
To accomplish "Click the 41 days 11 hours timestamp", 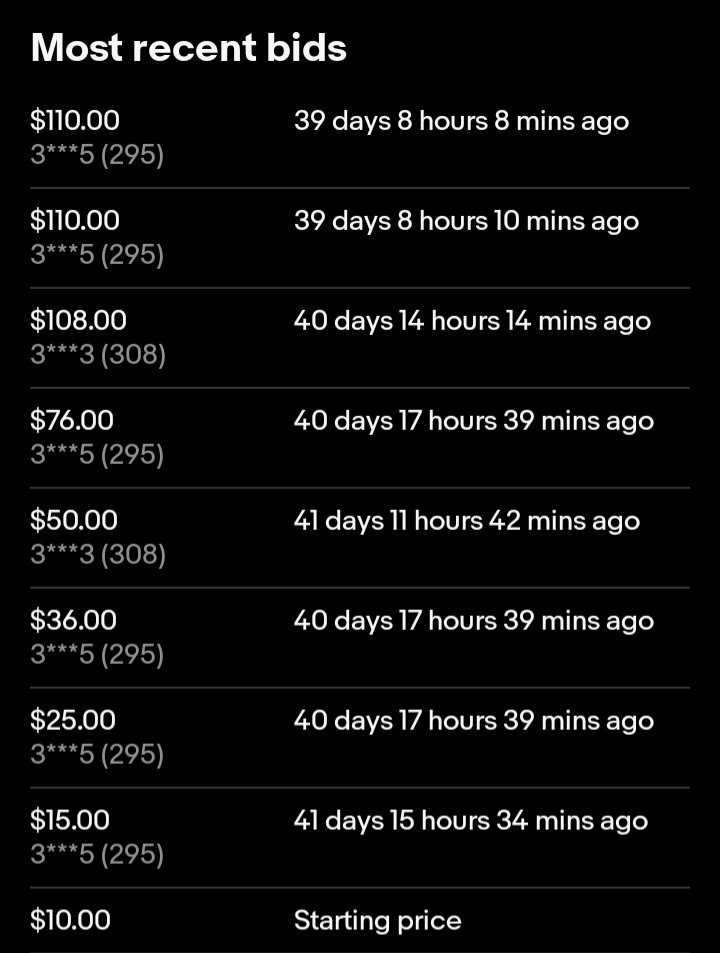I will pos(467,521).
